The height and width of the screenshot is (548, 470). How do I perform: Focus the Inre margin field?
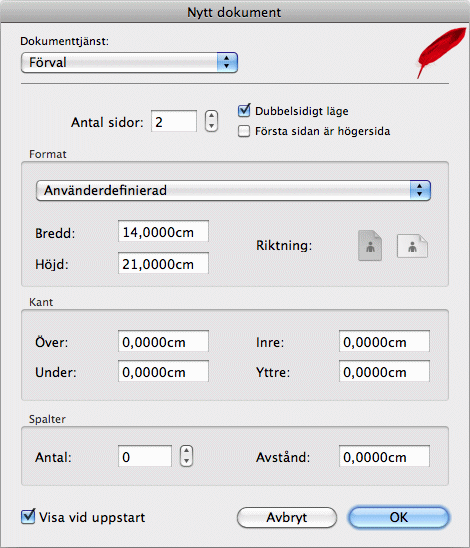pyautogui.click(x=384, y=341)
